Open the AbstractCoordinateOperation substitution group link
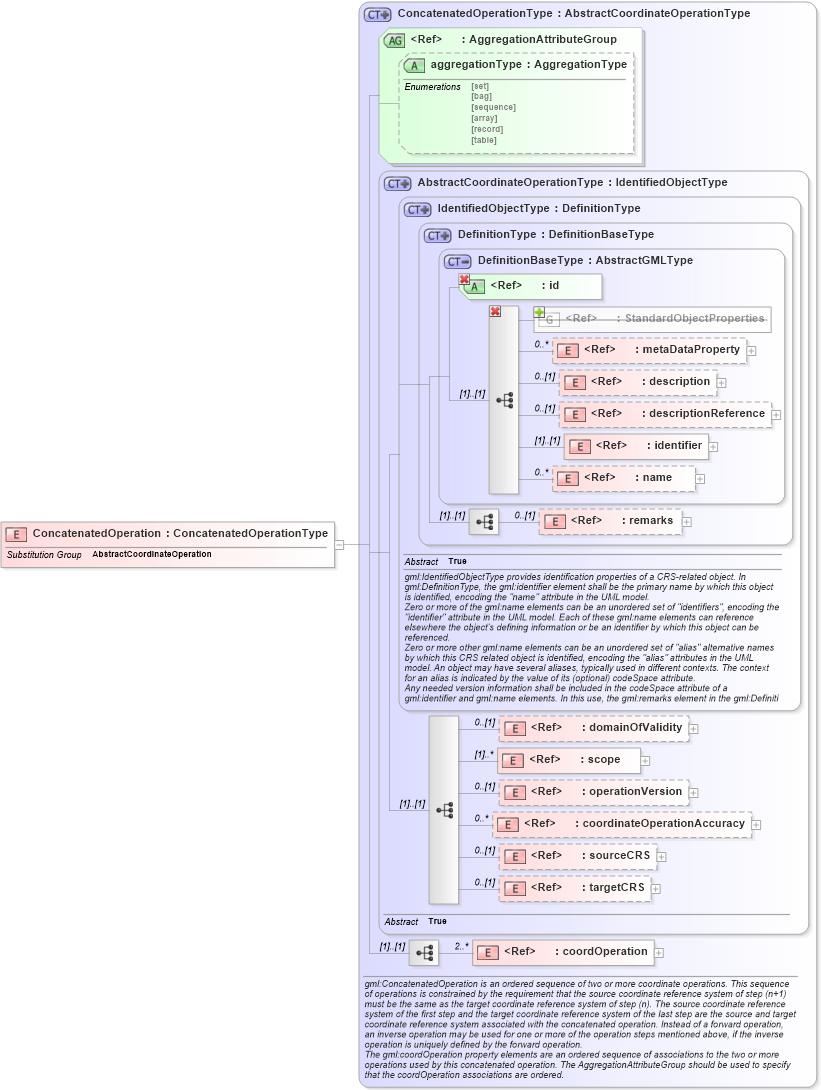Image resolution: width=821 pixels, height=1090 pixels. (x=152, y=555)
